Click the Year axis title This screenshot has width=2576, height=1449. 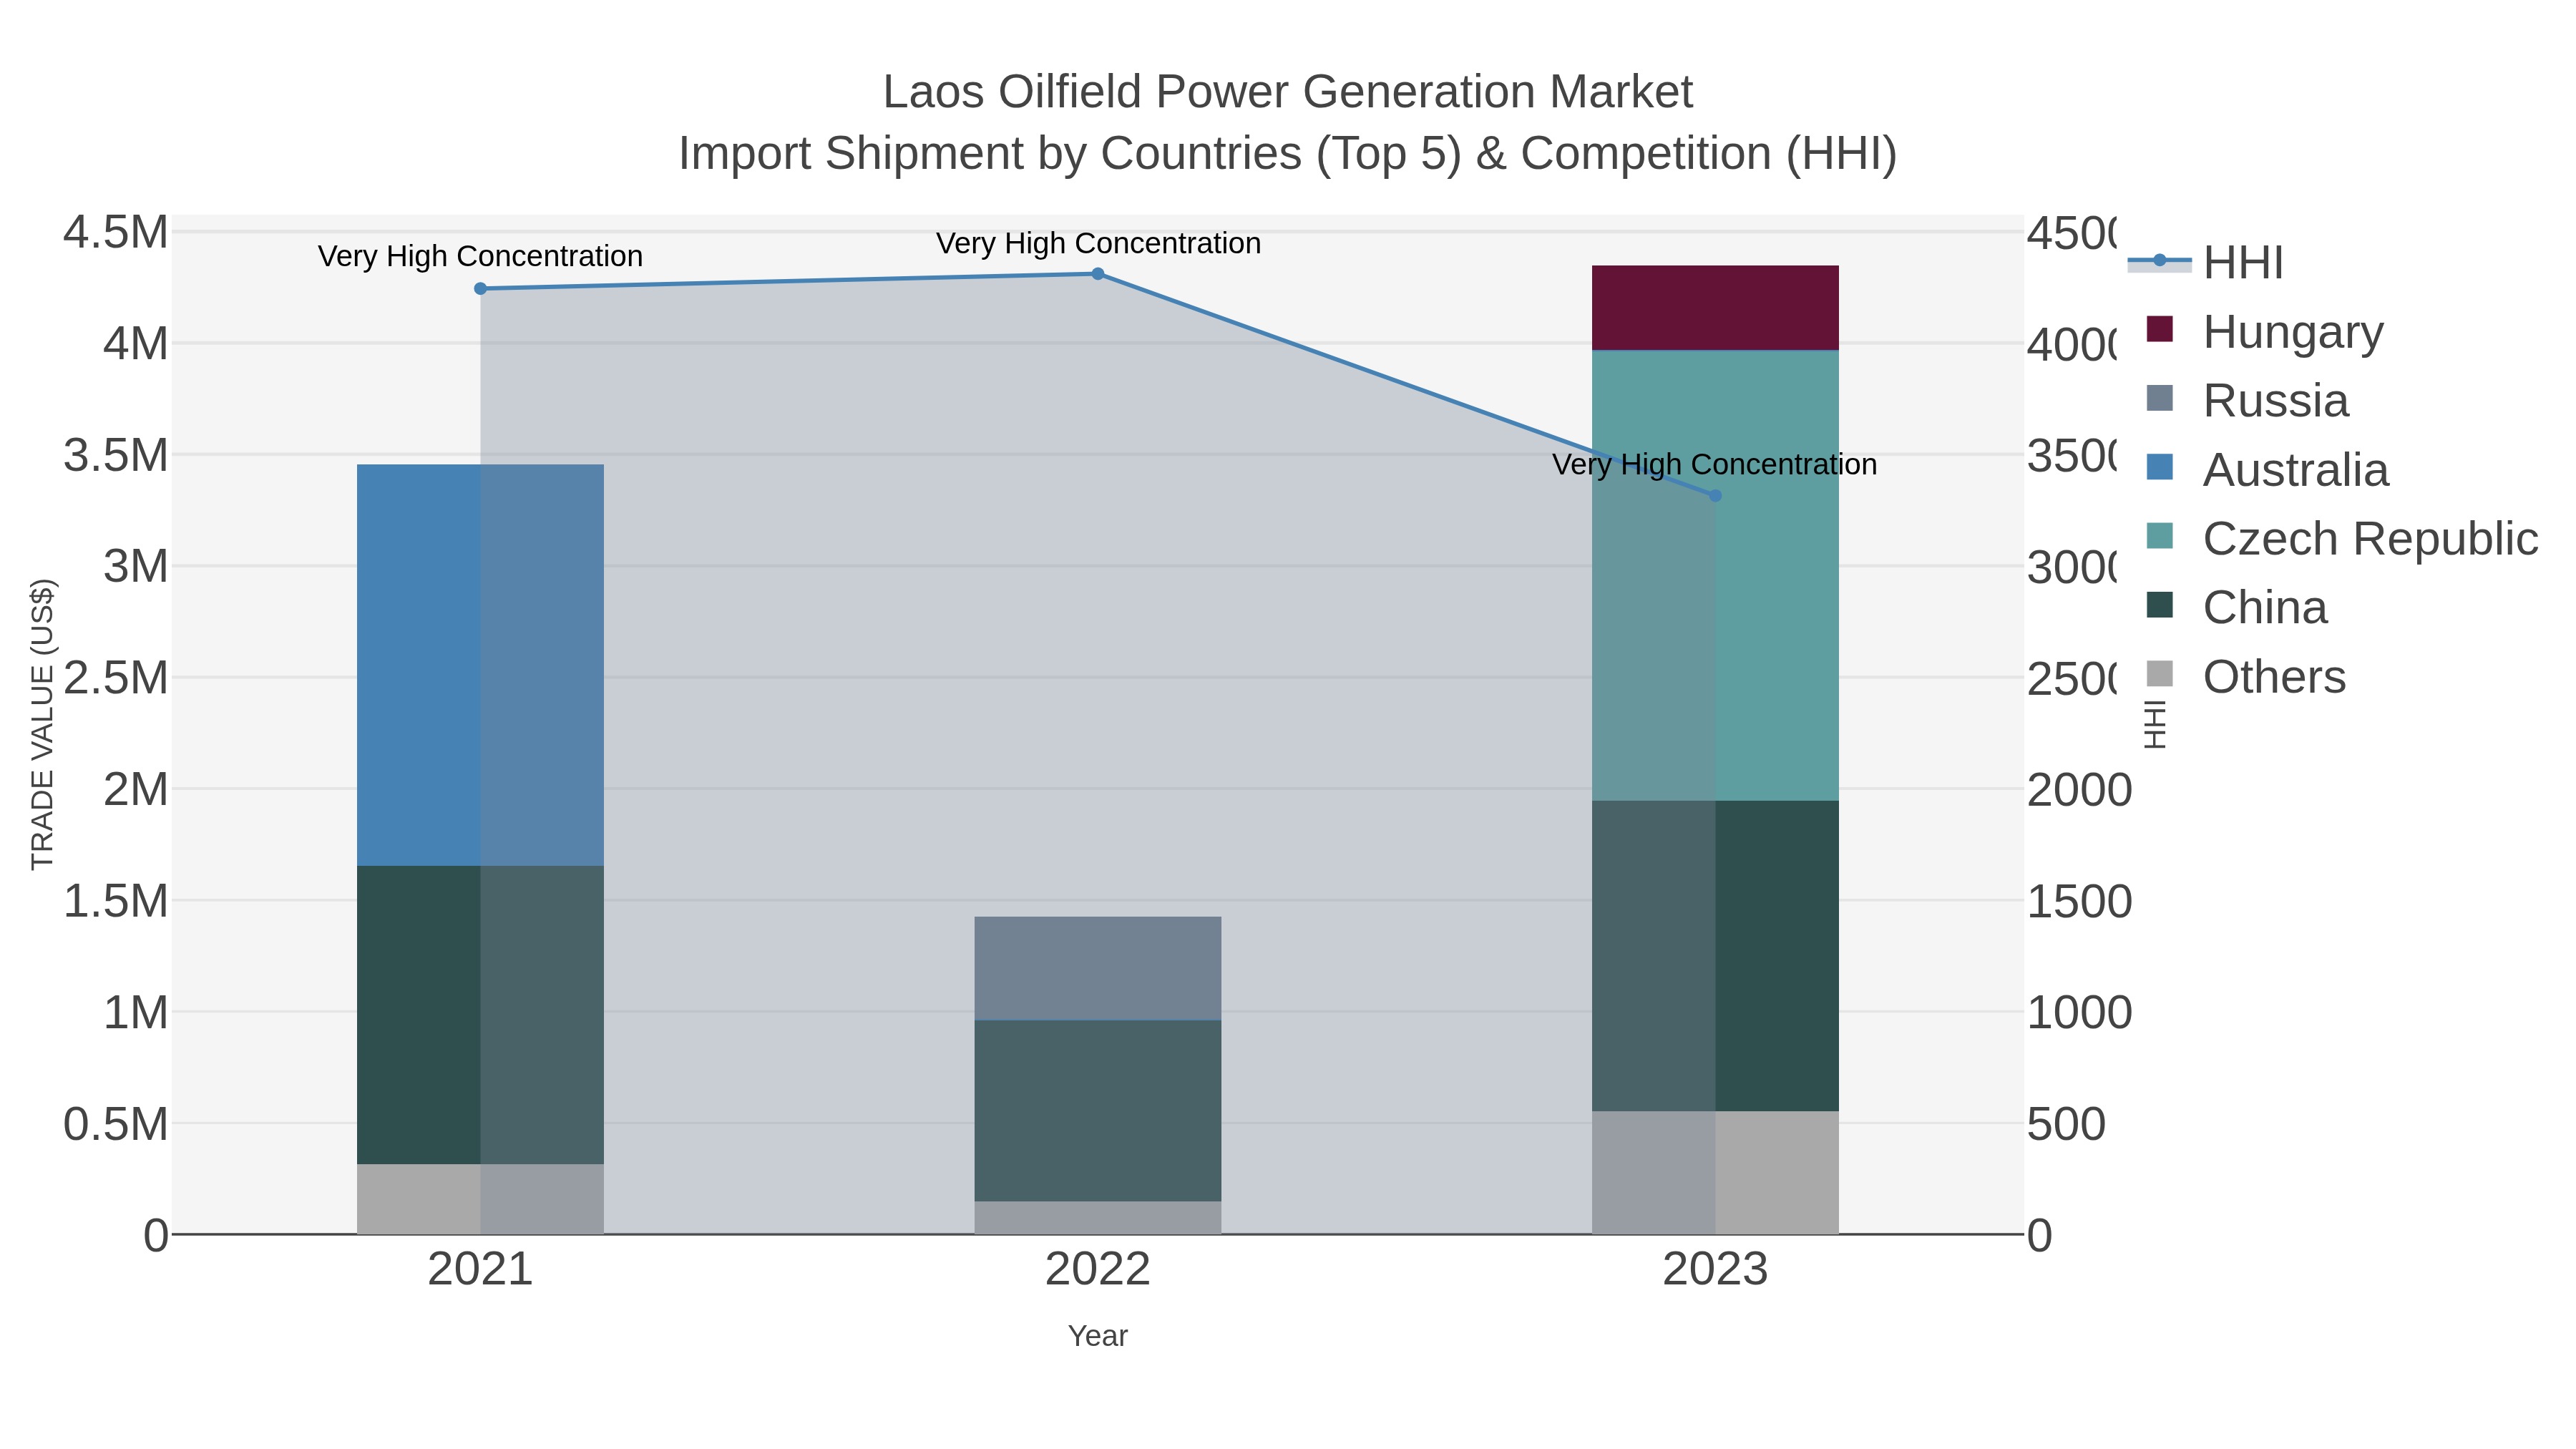[x=1098, y=1336]
